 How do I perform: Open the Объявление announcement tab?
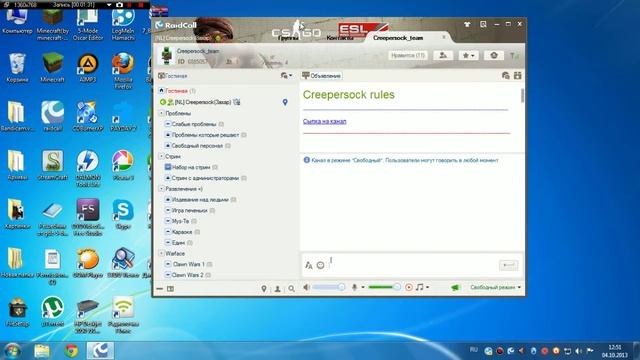322,76
